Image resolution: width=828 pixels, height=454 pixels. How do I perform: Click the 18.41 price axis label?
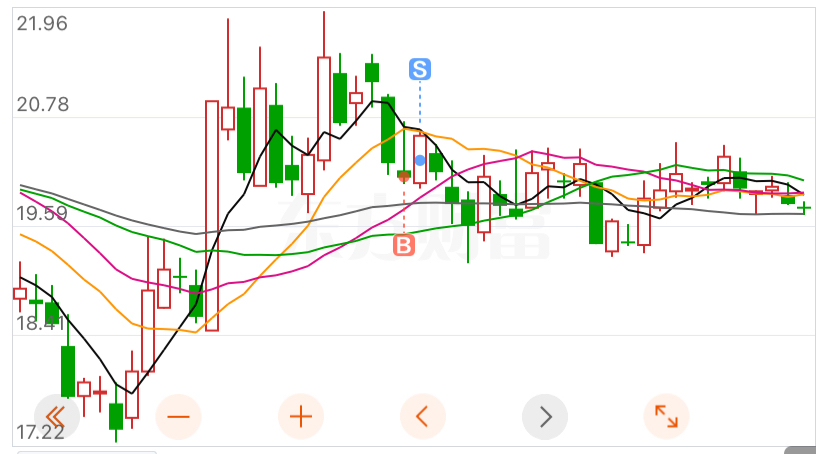(x=40, y=323)
